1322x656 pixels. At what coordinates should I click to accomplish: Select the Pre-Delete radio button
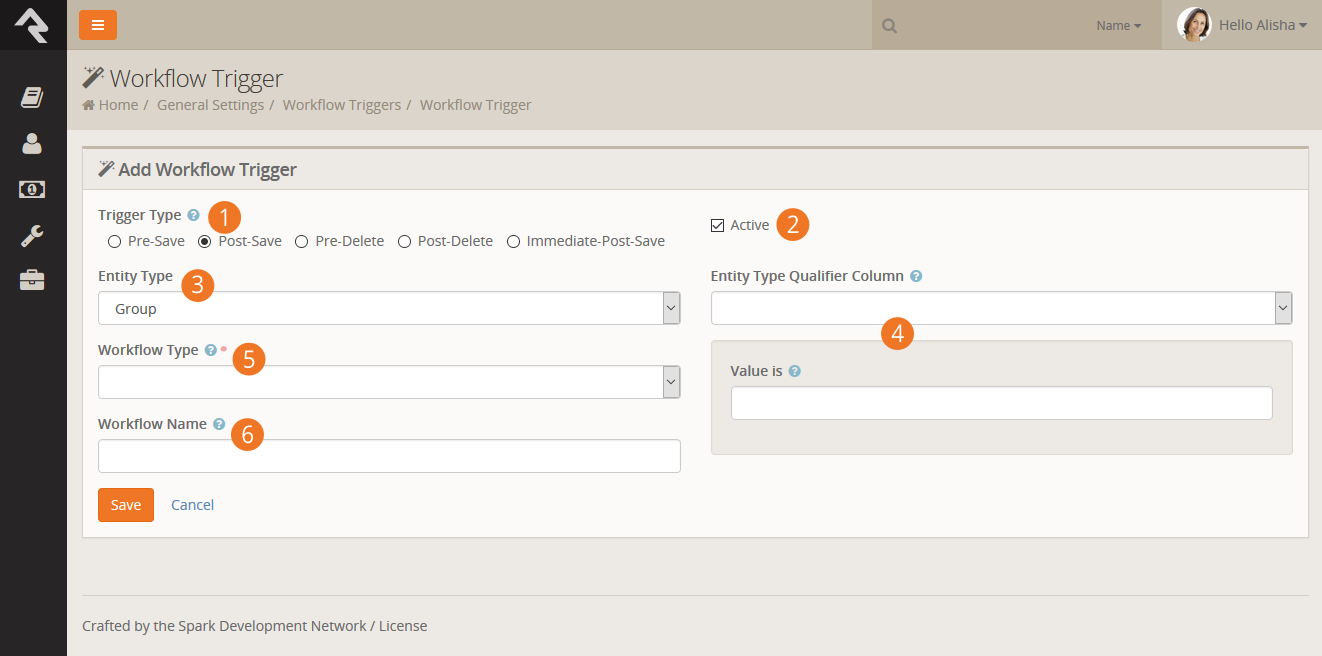301,241
